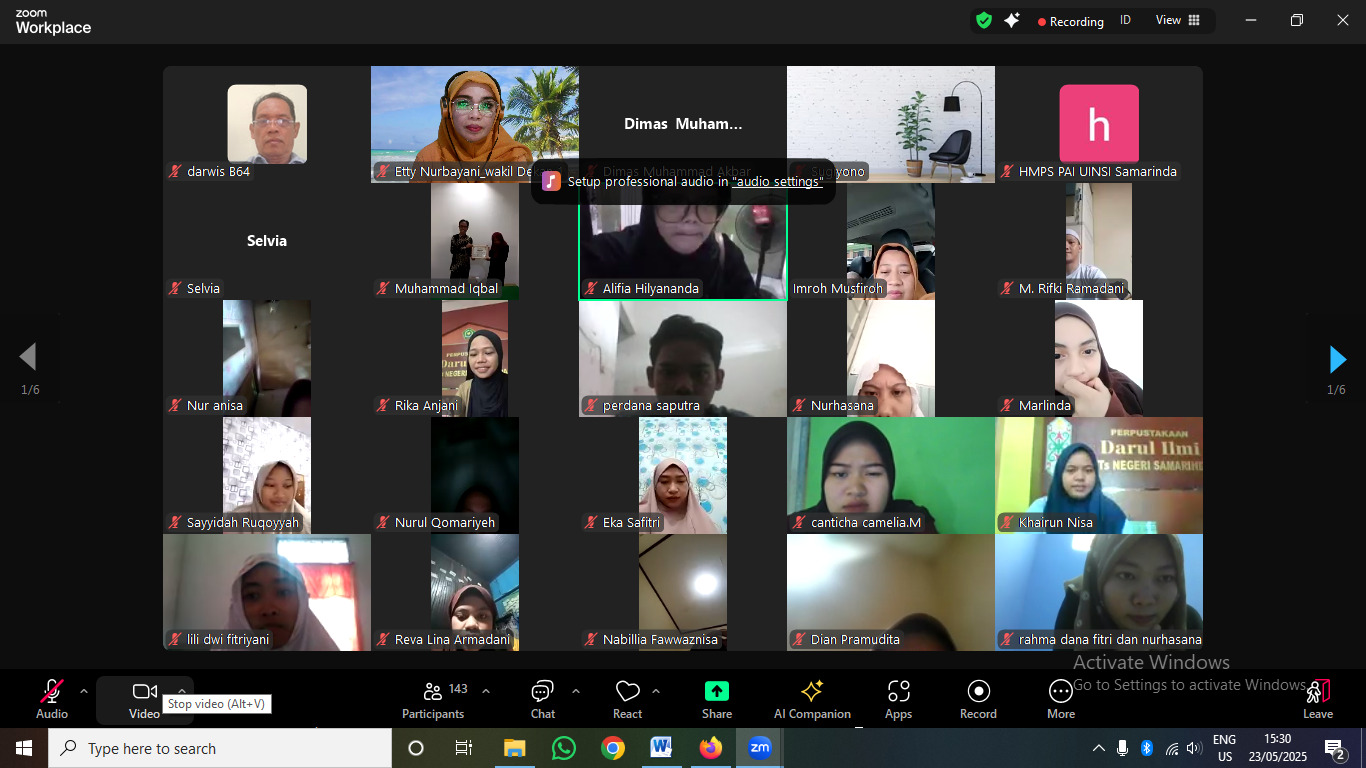Viewport: 1366px width, 768px height.
Task: Click the Zoom taskbar icon
Action: [x=760, y=748]
